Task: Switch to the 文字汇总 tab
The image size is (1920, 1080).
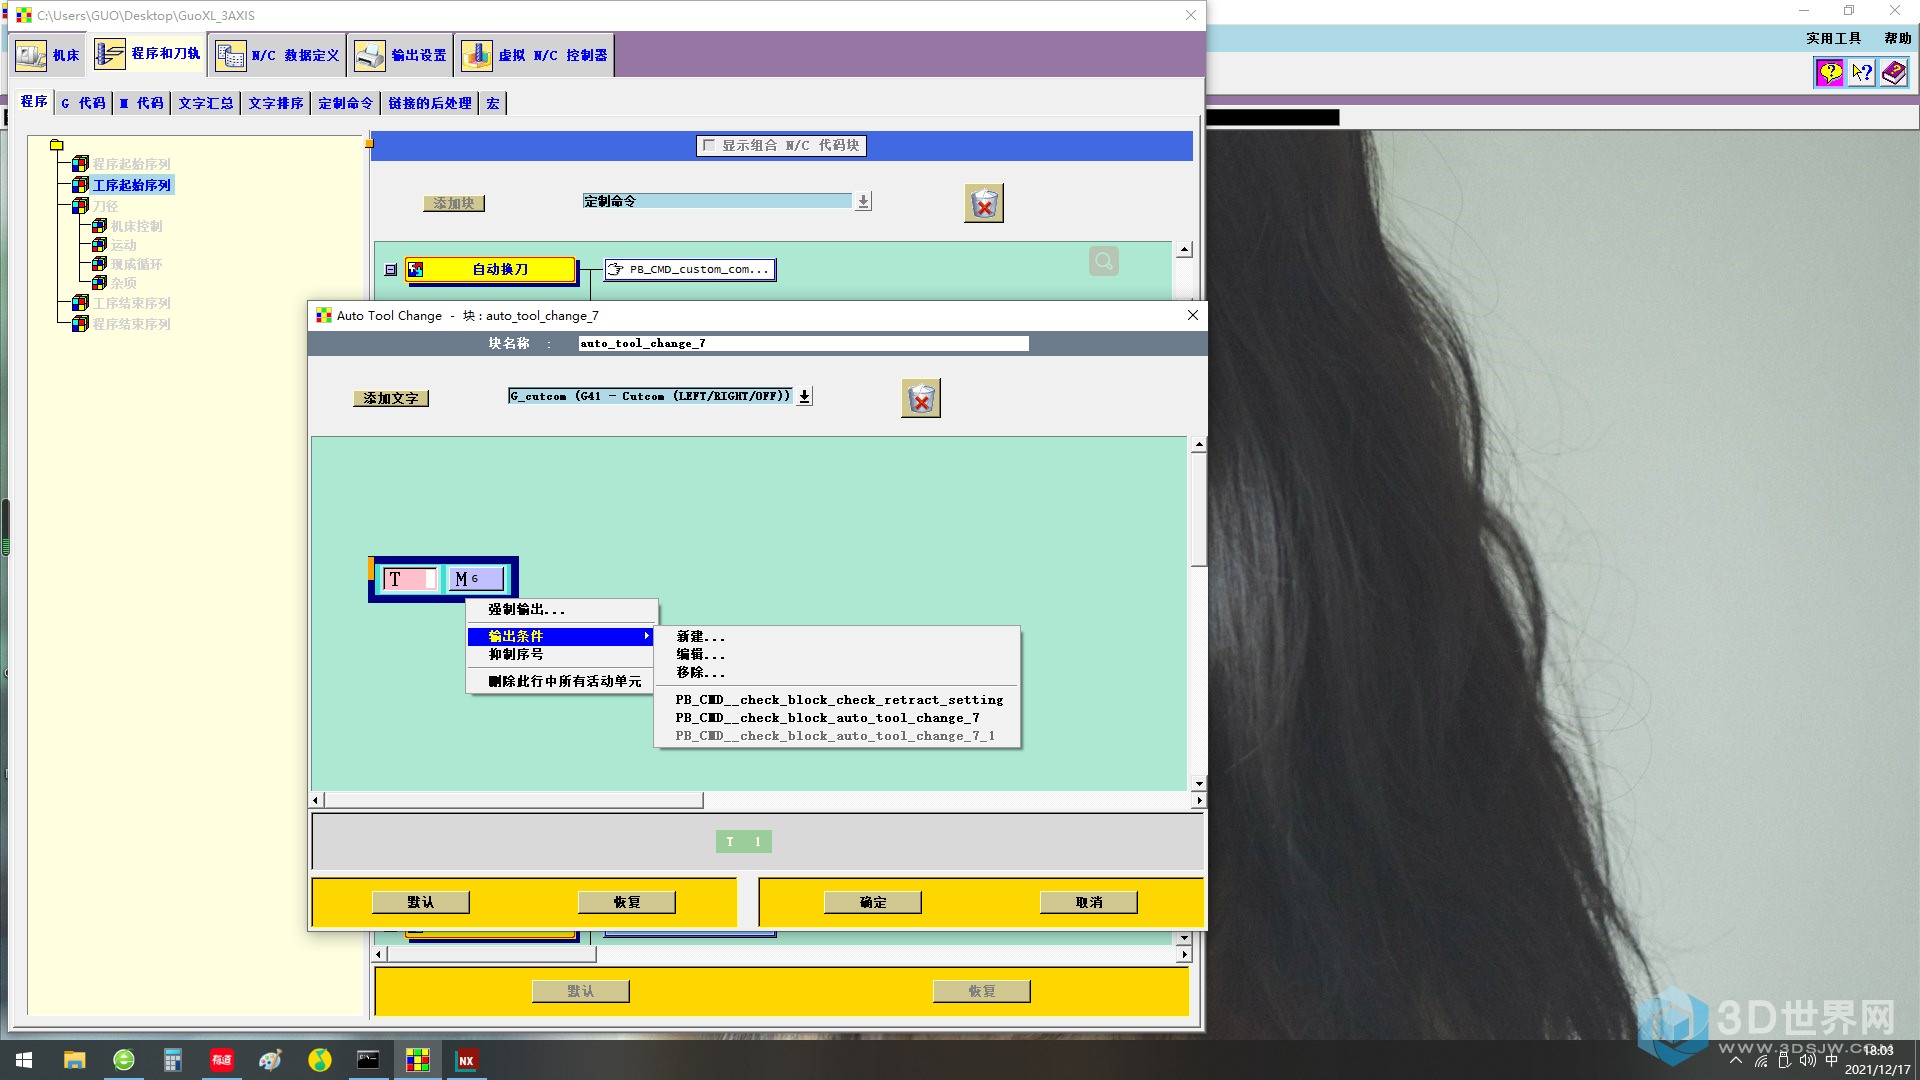Action: [x=206, y=103]
